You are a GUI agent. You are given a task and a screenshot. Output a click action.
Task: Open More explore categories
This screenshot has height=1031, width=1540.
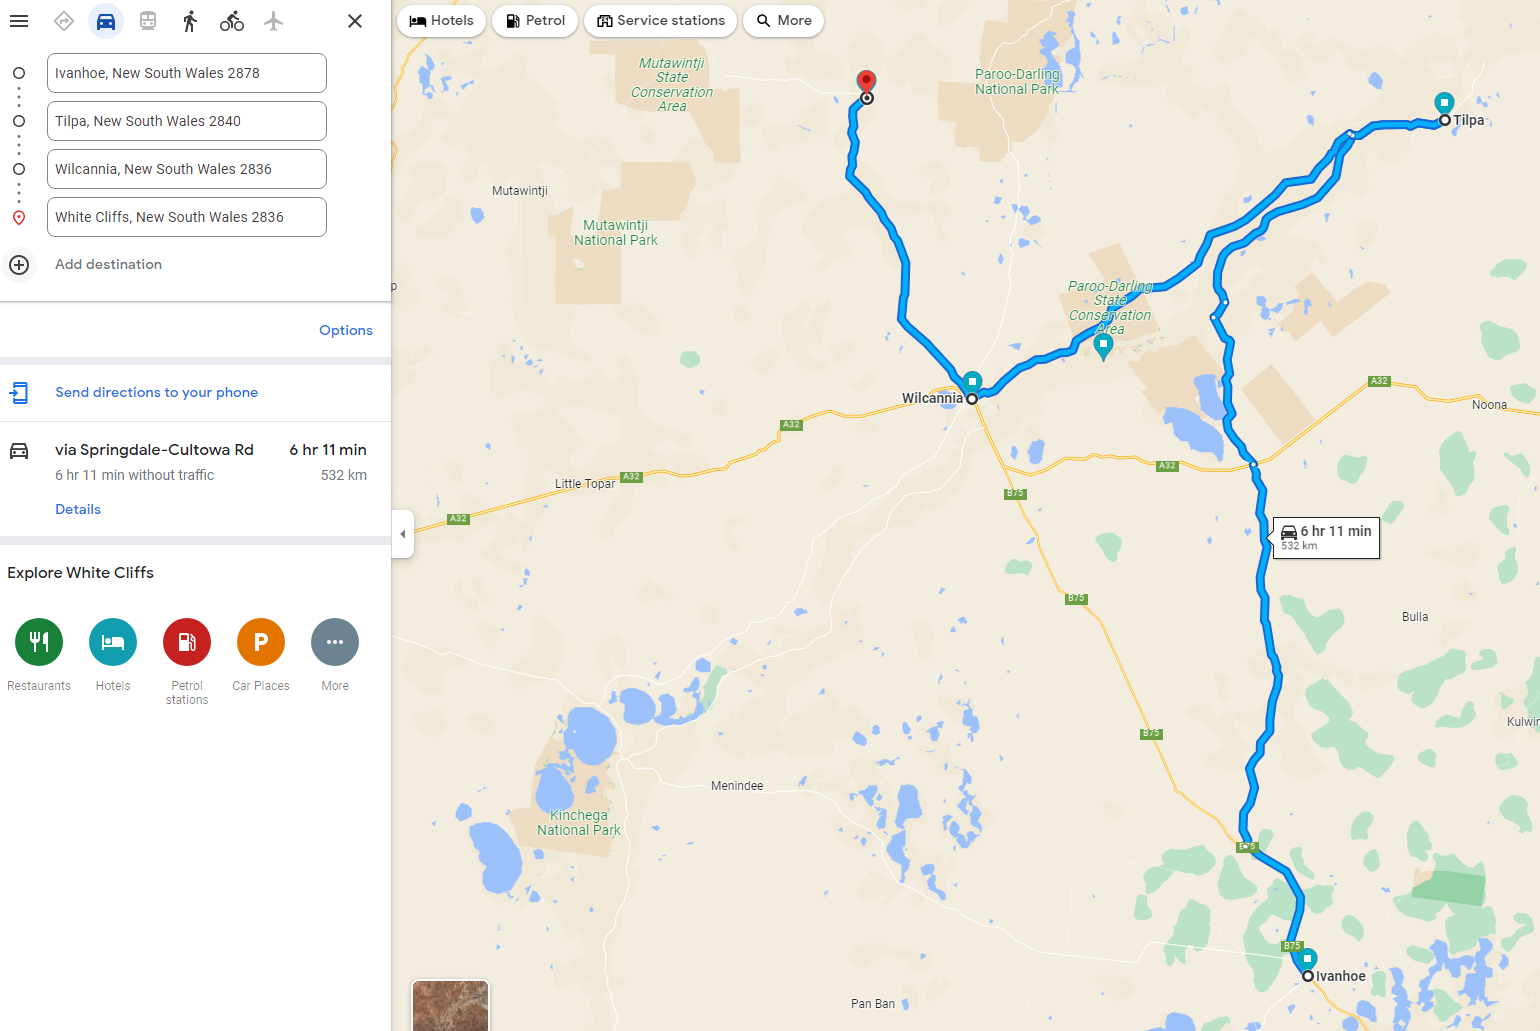click(x=335, y=642)
